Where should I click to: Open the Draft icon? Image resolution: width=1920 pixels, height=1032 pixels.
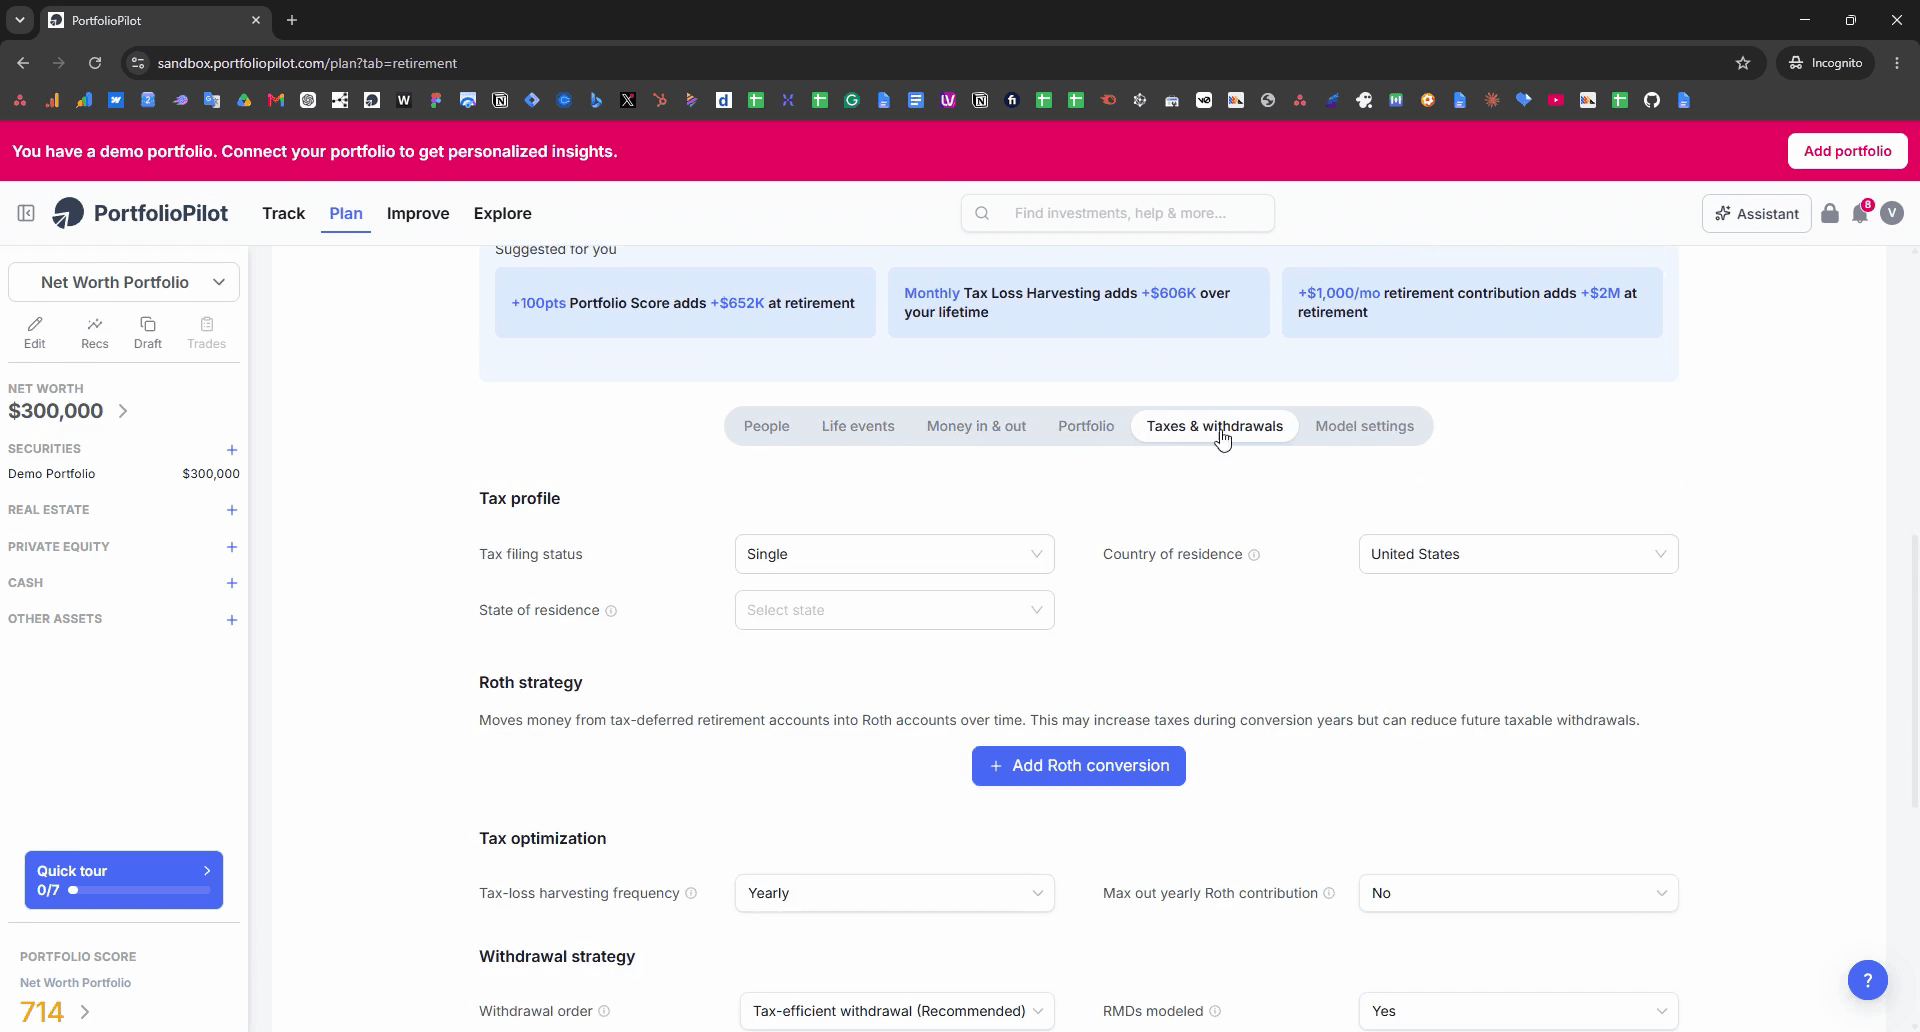click(148, 332)
